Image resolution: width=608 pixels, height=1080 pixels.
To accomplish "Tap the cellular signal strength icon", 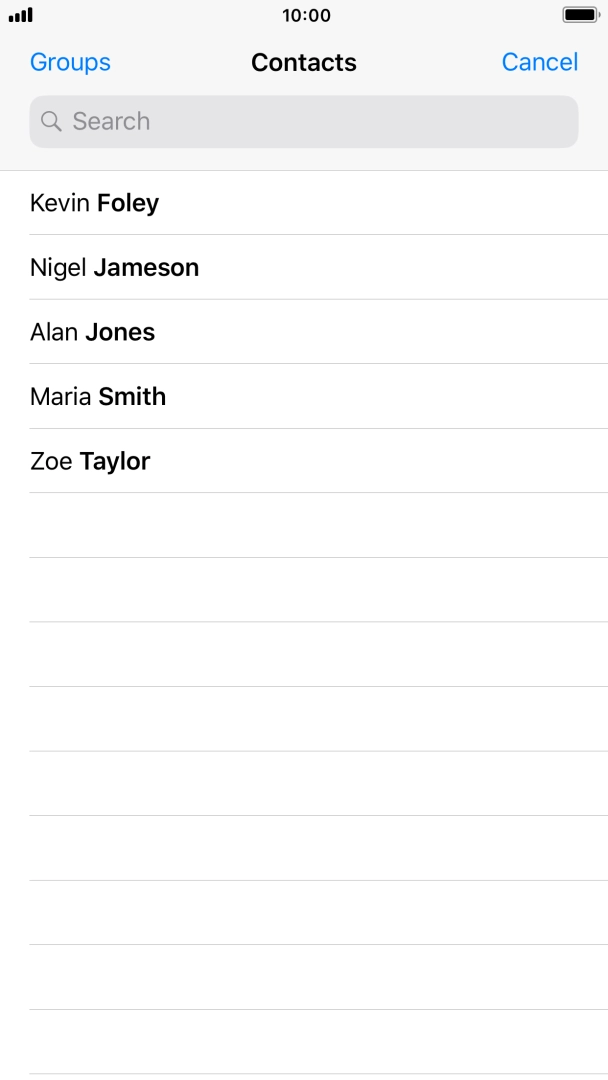I will pyautogui.click(x=21, y=16).
